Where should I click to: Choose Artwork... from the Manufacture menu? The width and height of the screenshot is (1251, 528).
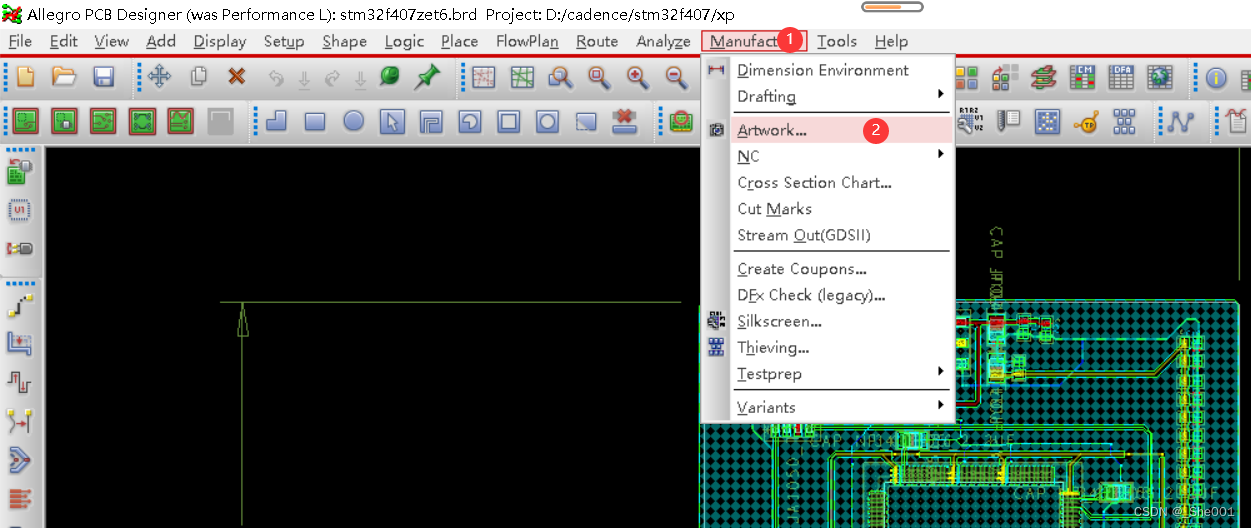point(772,130)
